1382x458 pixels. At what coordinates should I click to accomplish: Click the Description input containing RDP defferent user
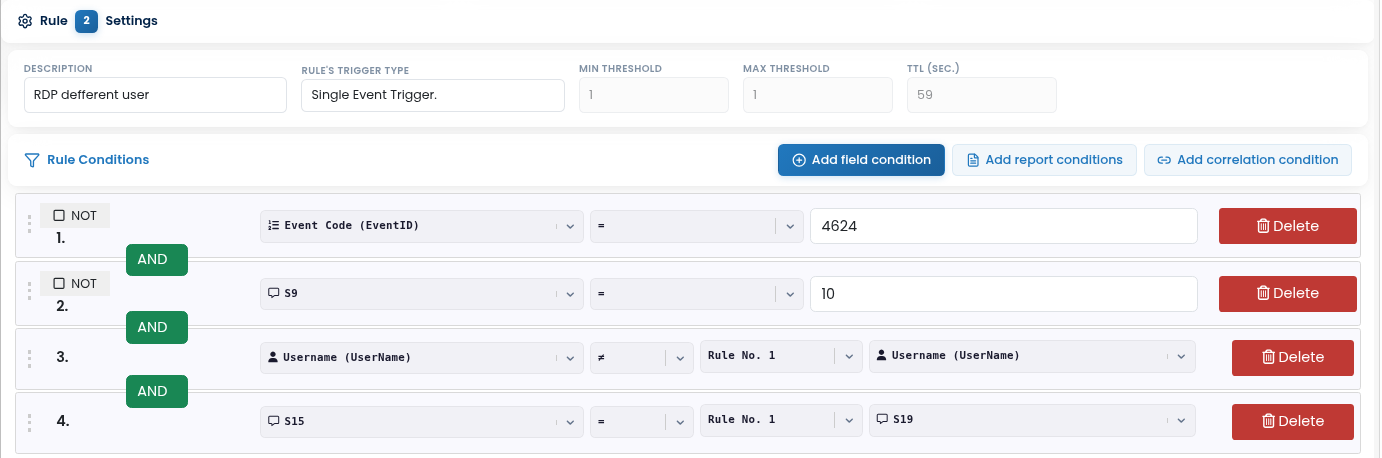click(155, 96)
